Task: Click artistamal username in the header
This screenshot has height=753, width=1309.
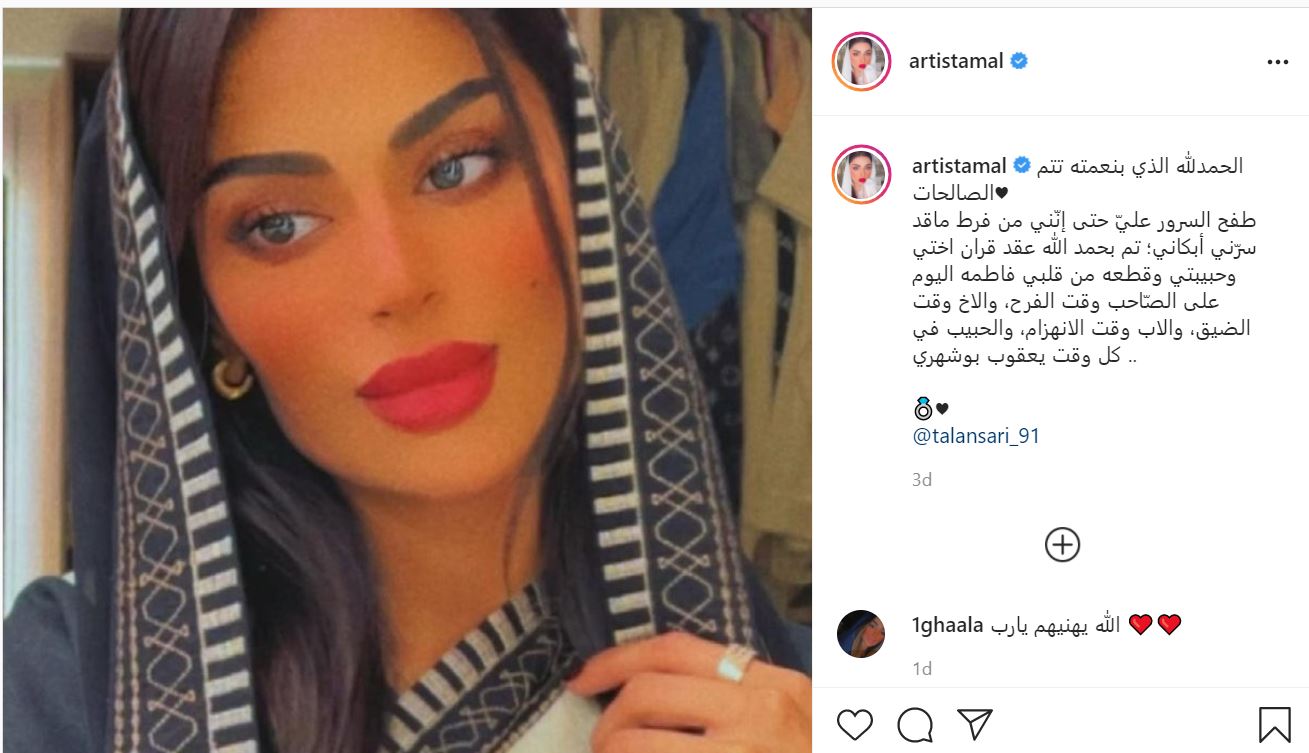Action: (x=956, y=62)
